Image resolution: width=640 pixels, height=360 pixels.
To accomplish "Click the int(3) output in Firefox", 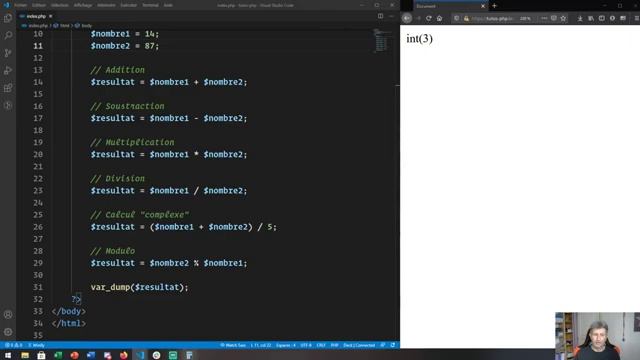I will [x=419, y=39].
